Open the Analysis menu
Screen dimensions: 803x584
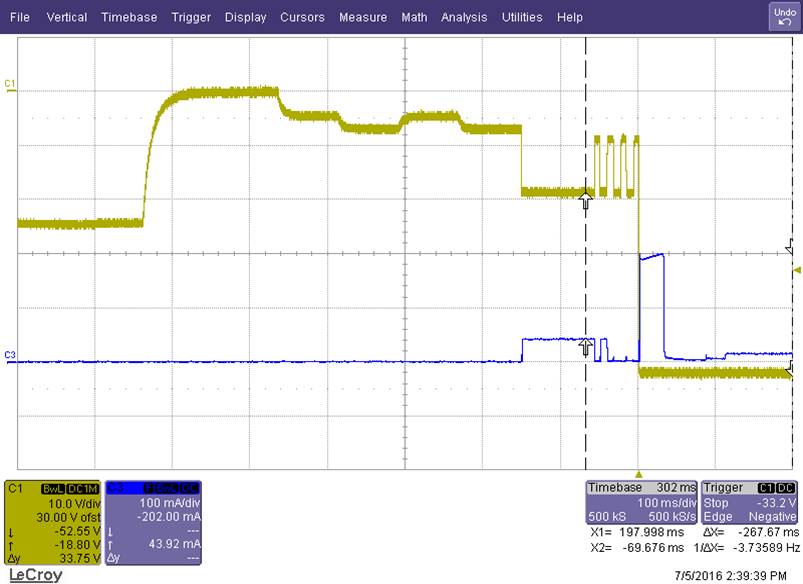point(464,17)
